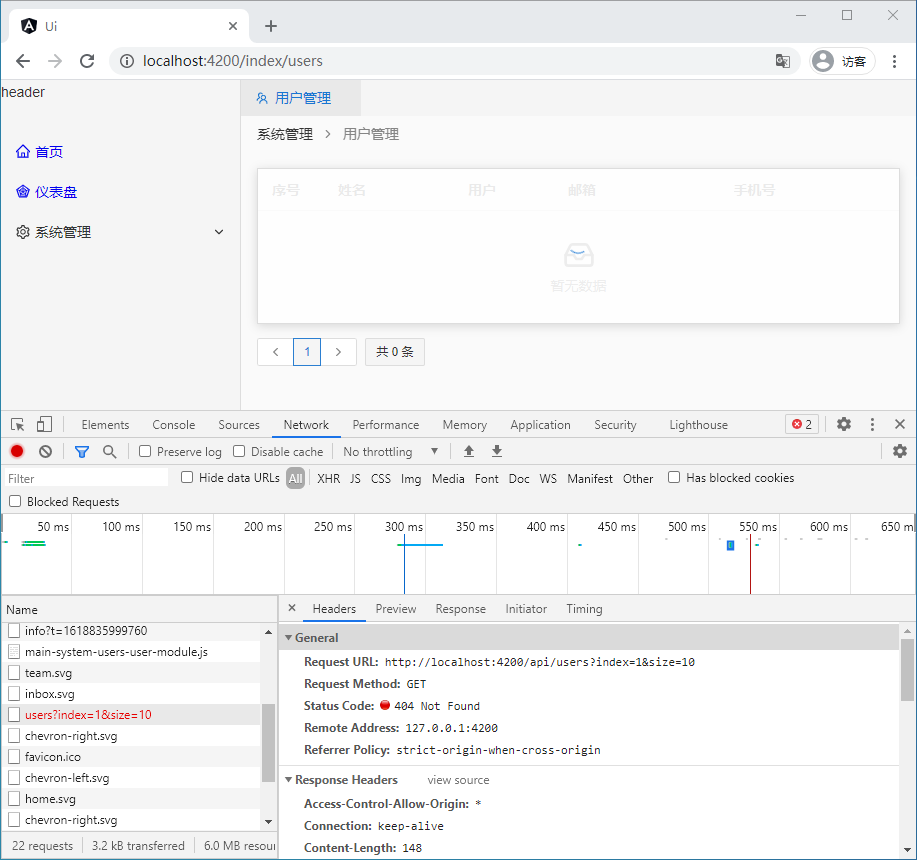Toggle the device toolbar icon
917x860 pixels.
point(44,425)
